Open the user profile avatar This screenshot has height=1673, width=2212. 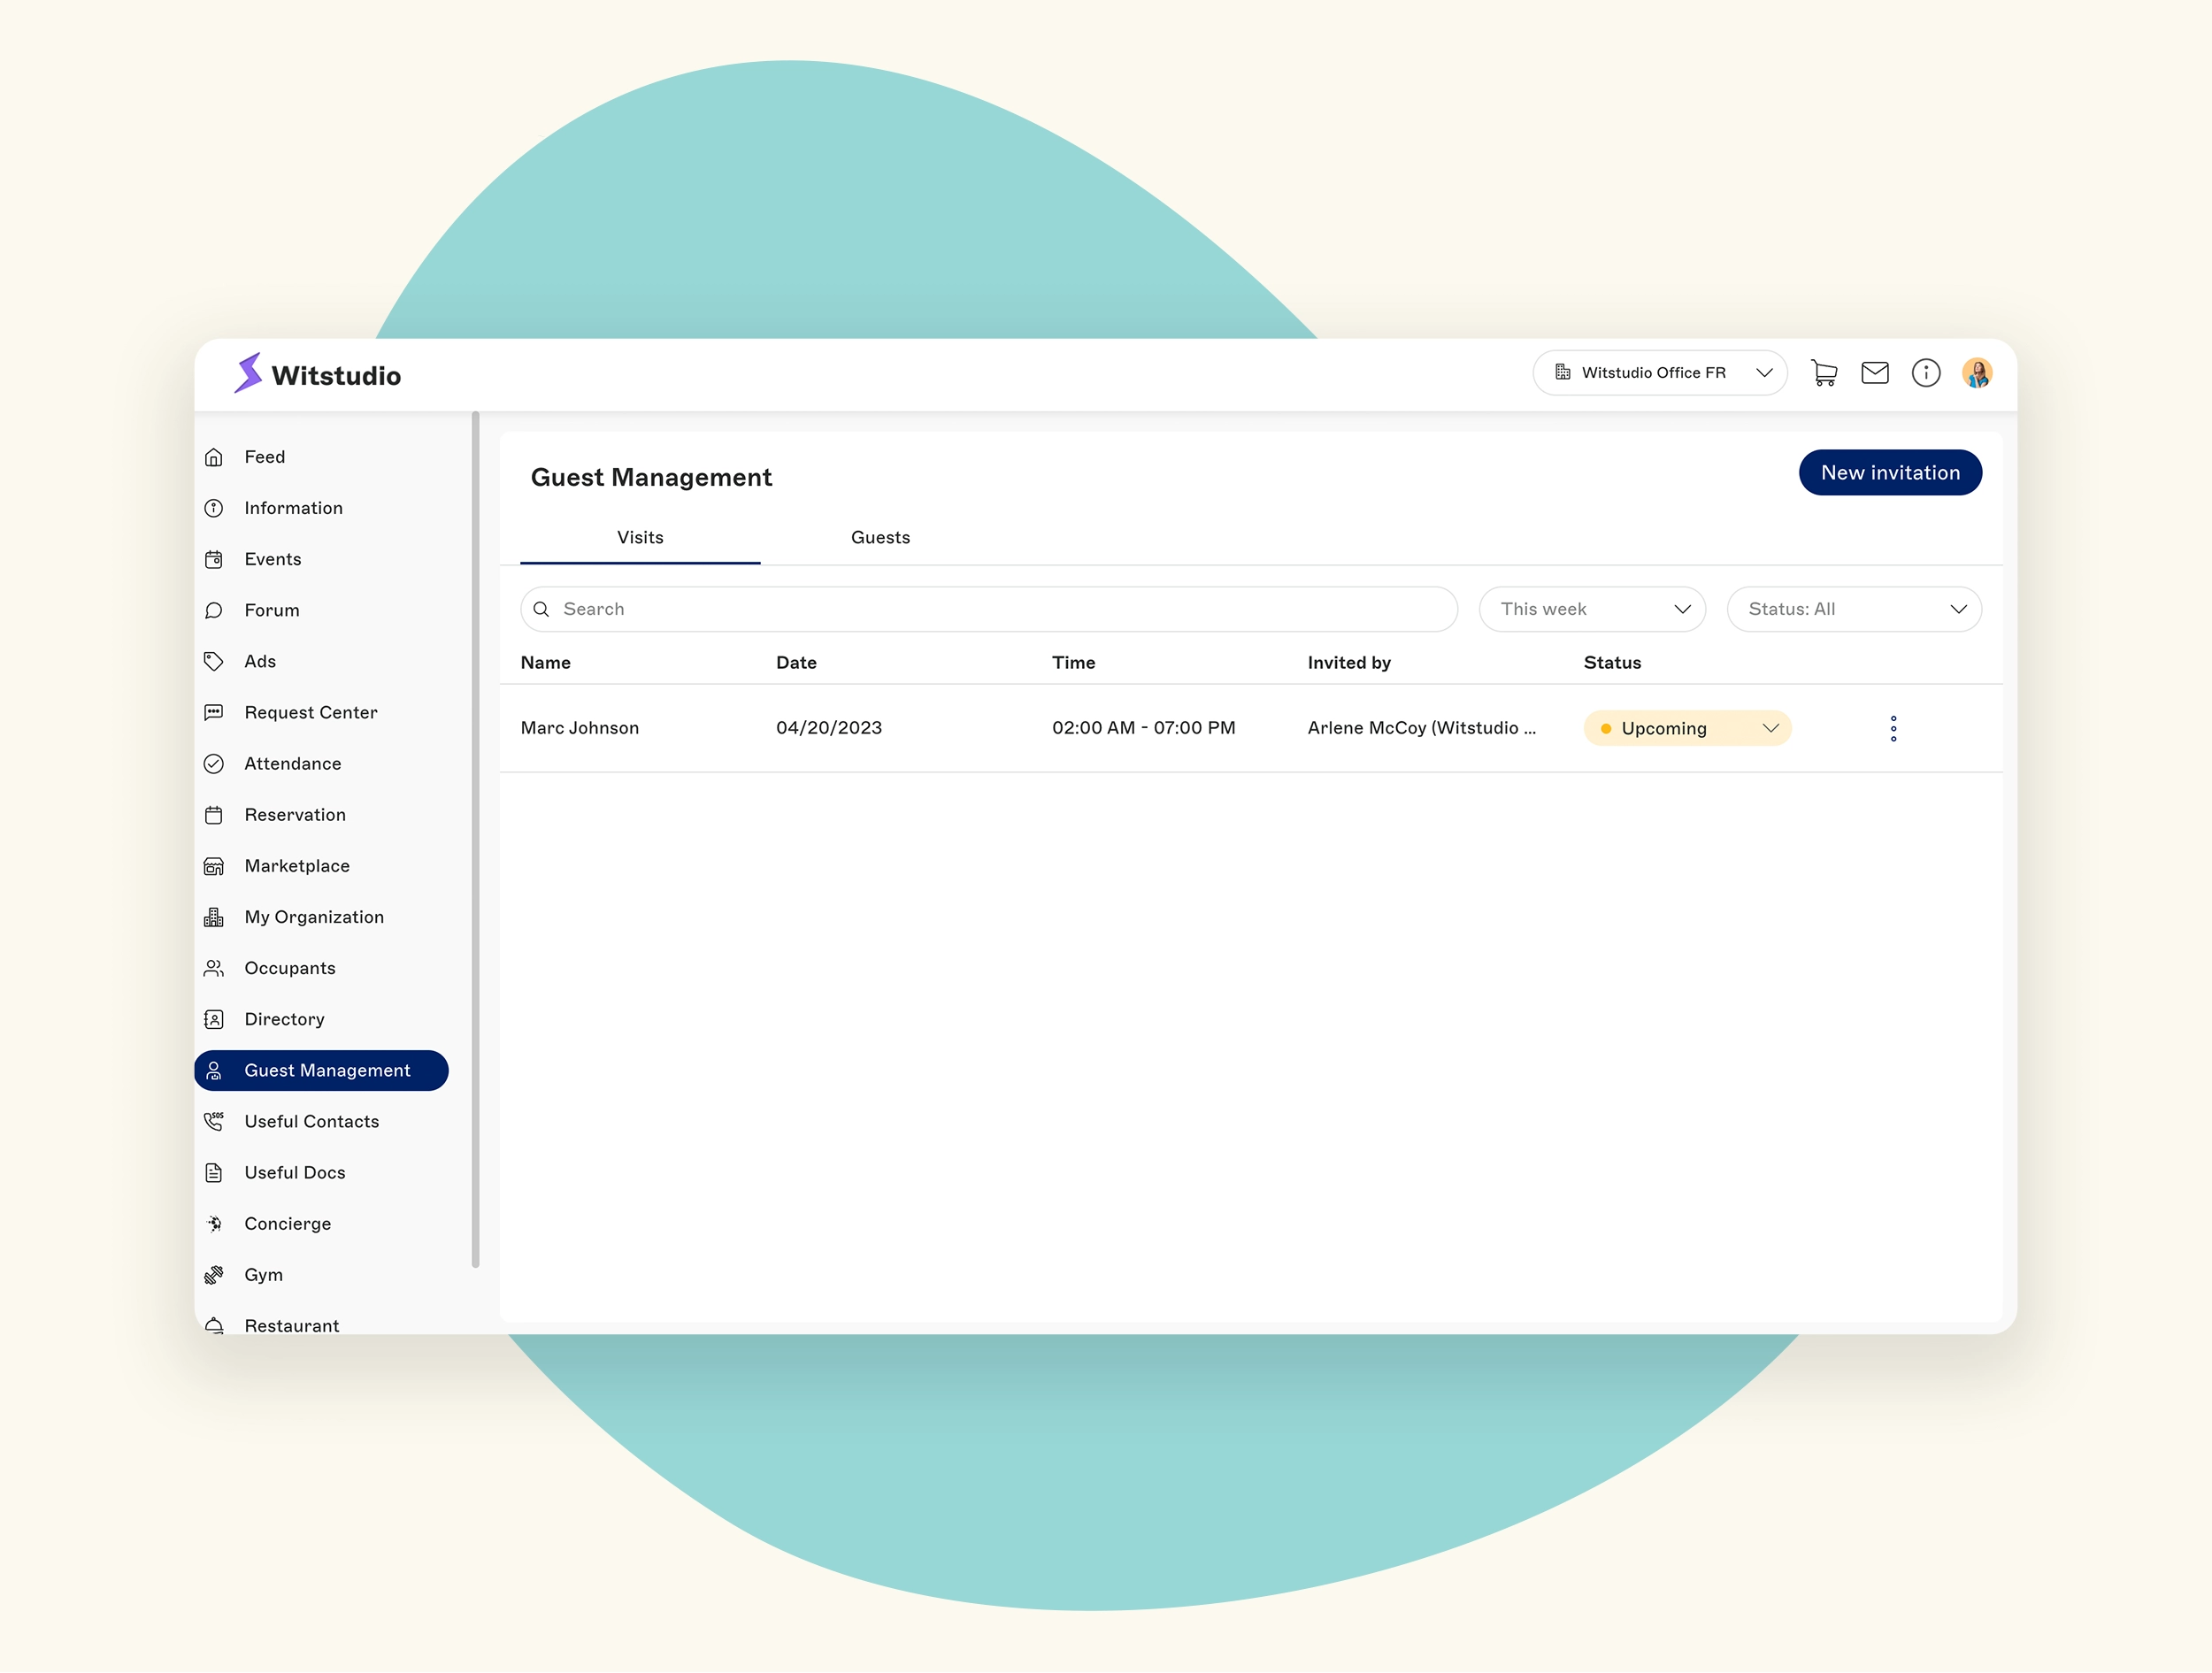pyautogui.click(x=1976, y=373)
